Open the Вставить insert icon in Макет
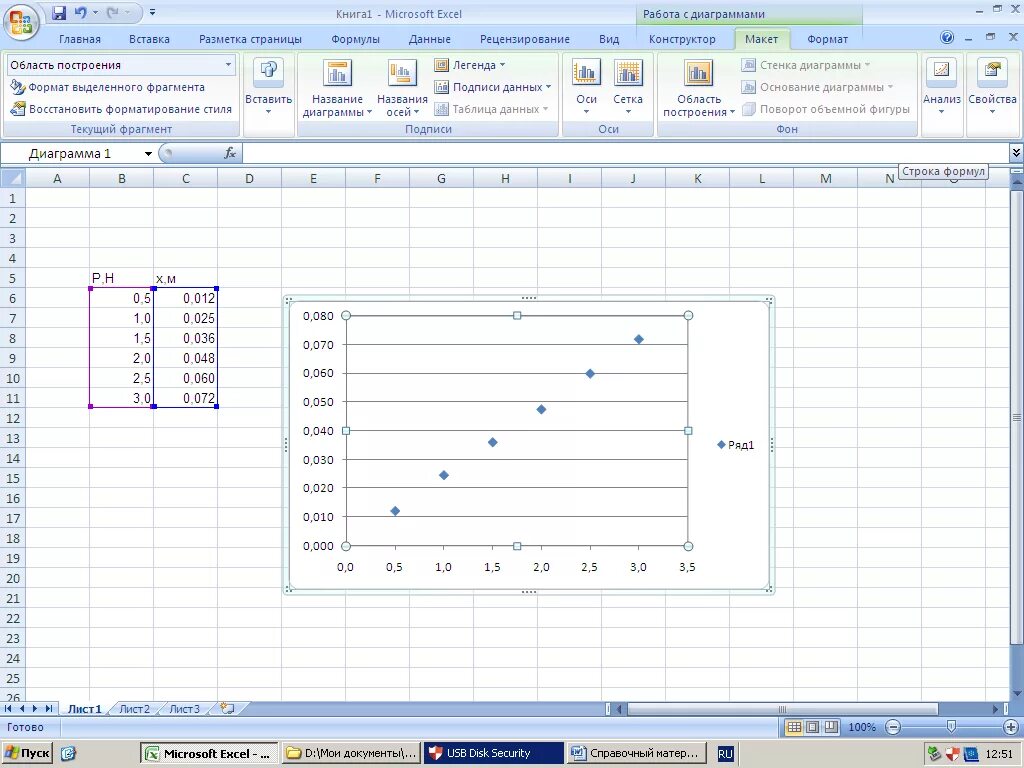The width and height of the screenshot is (1024, 768). click(268, 88)
